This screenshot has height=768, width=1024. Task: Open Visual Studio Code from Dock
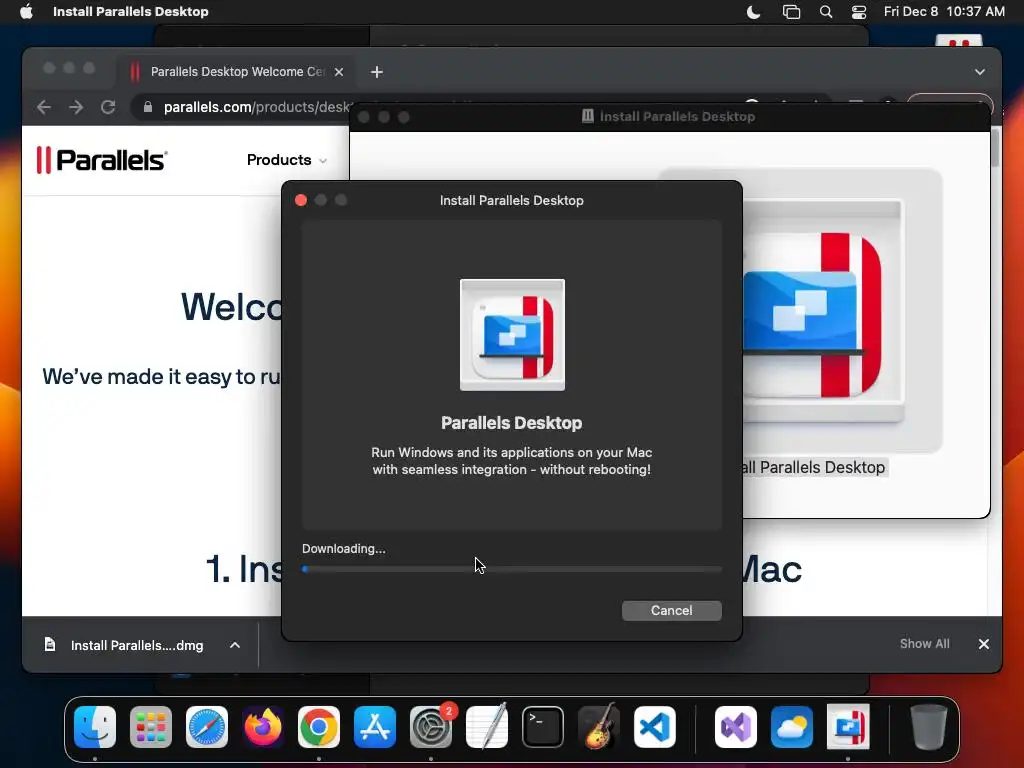tap(655, 727)
